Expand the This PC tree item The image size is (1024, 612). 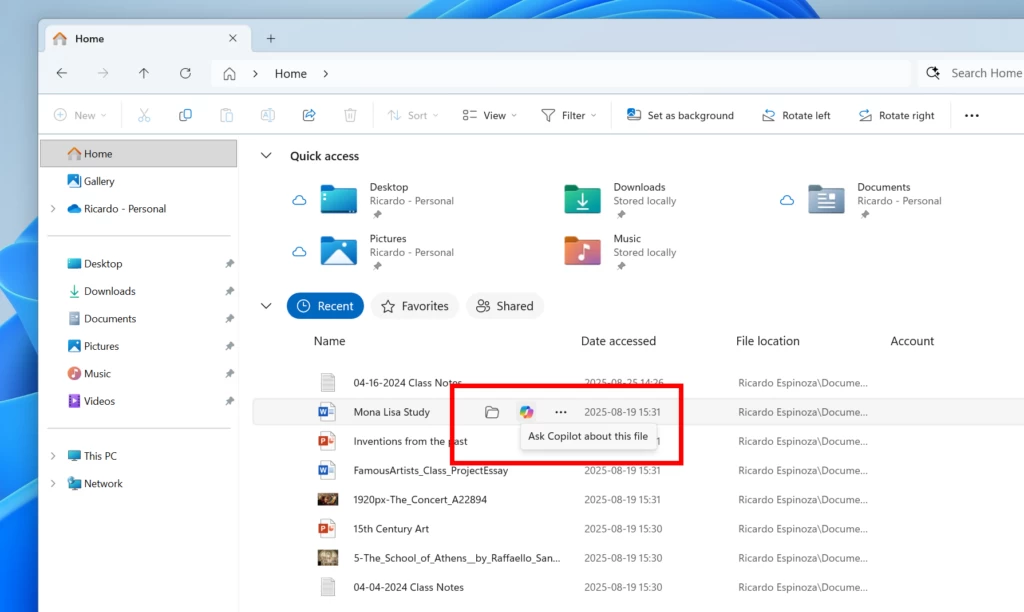52,455
